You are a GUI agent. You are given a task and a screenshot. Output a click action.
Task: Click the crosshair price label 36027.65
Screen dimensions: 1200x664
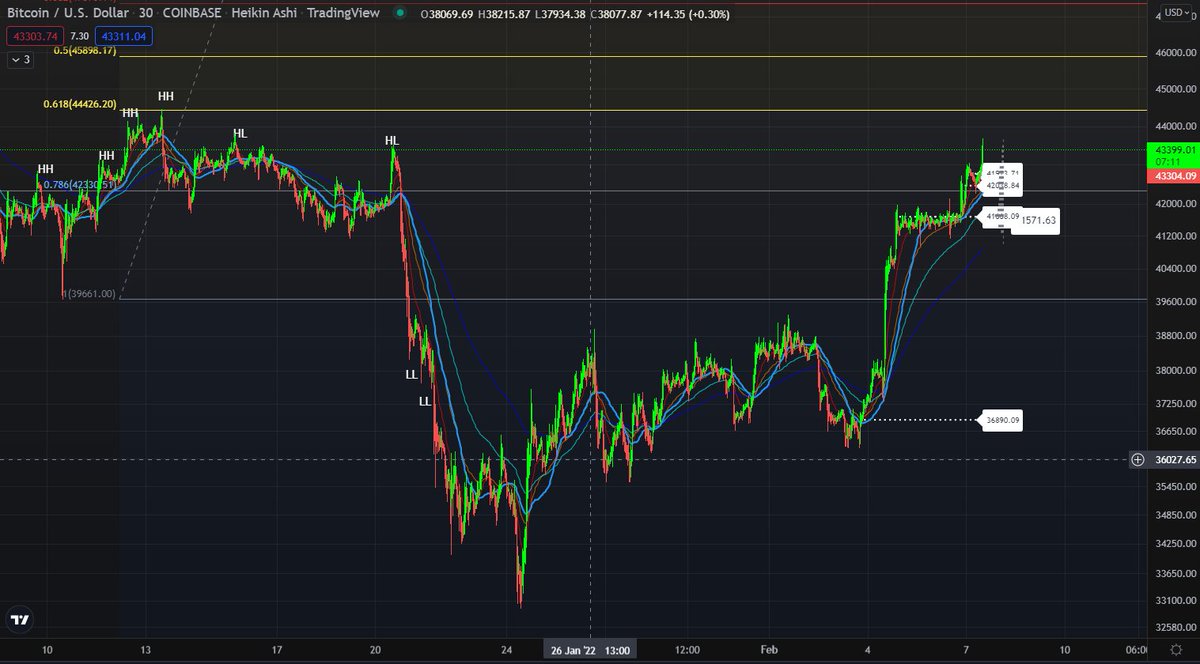tap(1174, 460)
